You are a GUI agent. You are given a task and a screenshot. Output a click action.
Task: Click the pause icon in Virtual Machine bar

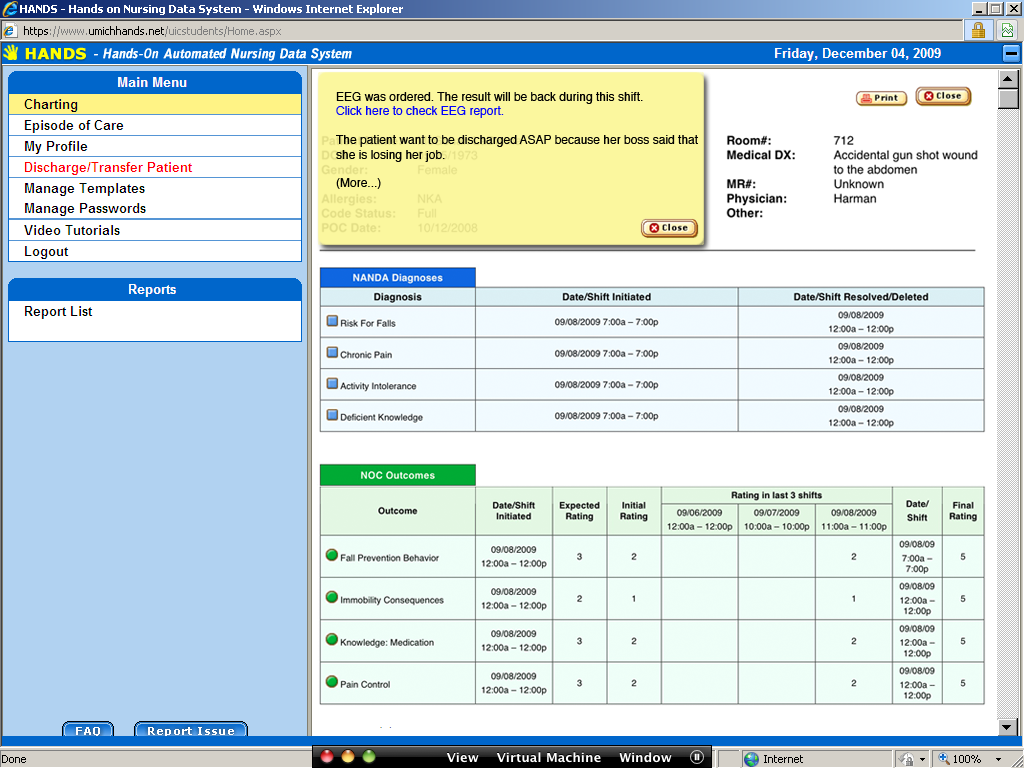tap(697, 757)
